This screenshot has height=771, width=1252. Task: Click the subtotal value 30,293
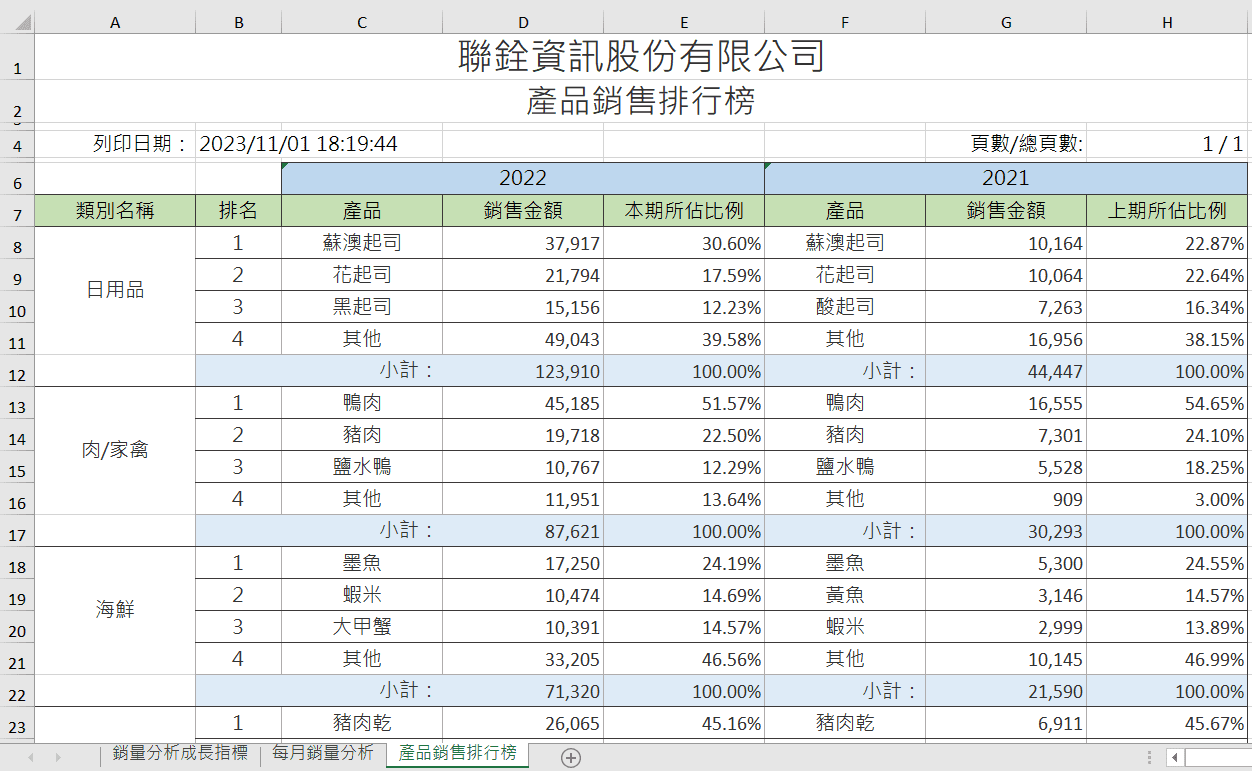pyautogui.click(x=1006, y=531)
